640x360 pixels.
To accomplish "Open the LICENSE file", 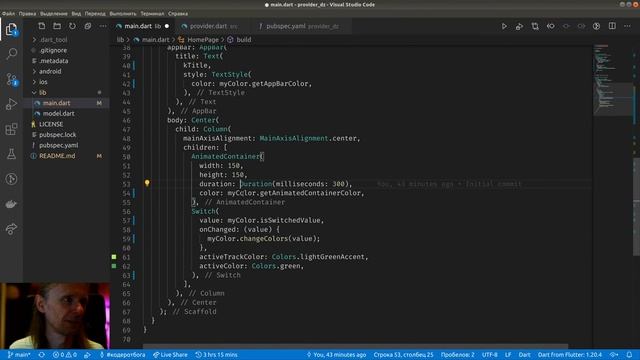I will pos(51,124).
